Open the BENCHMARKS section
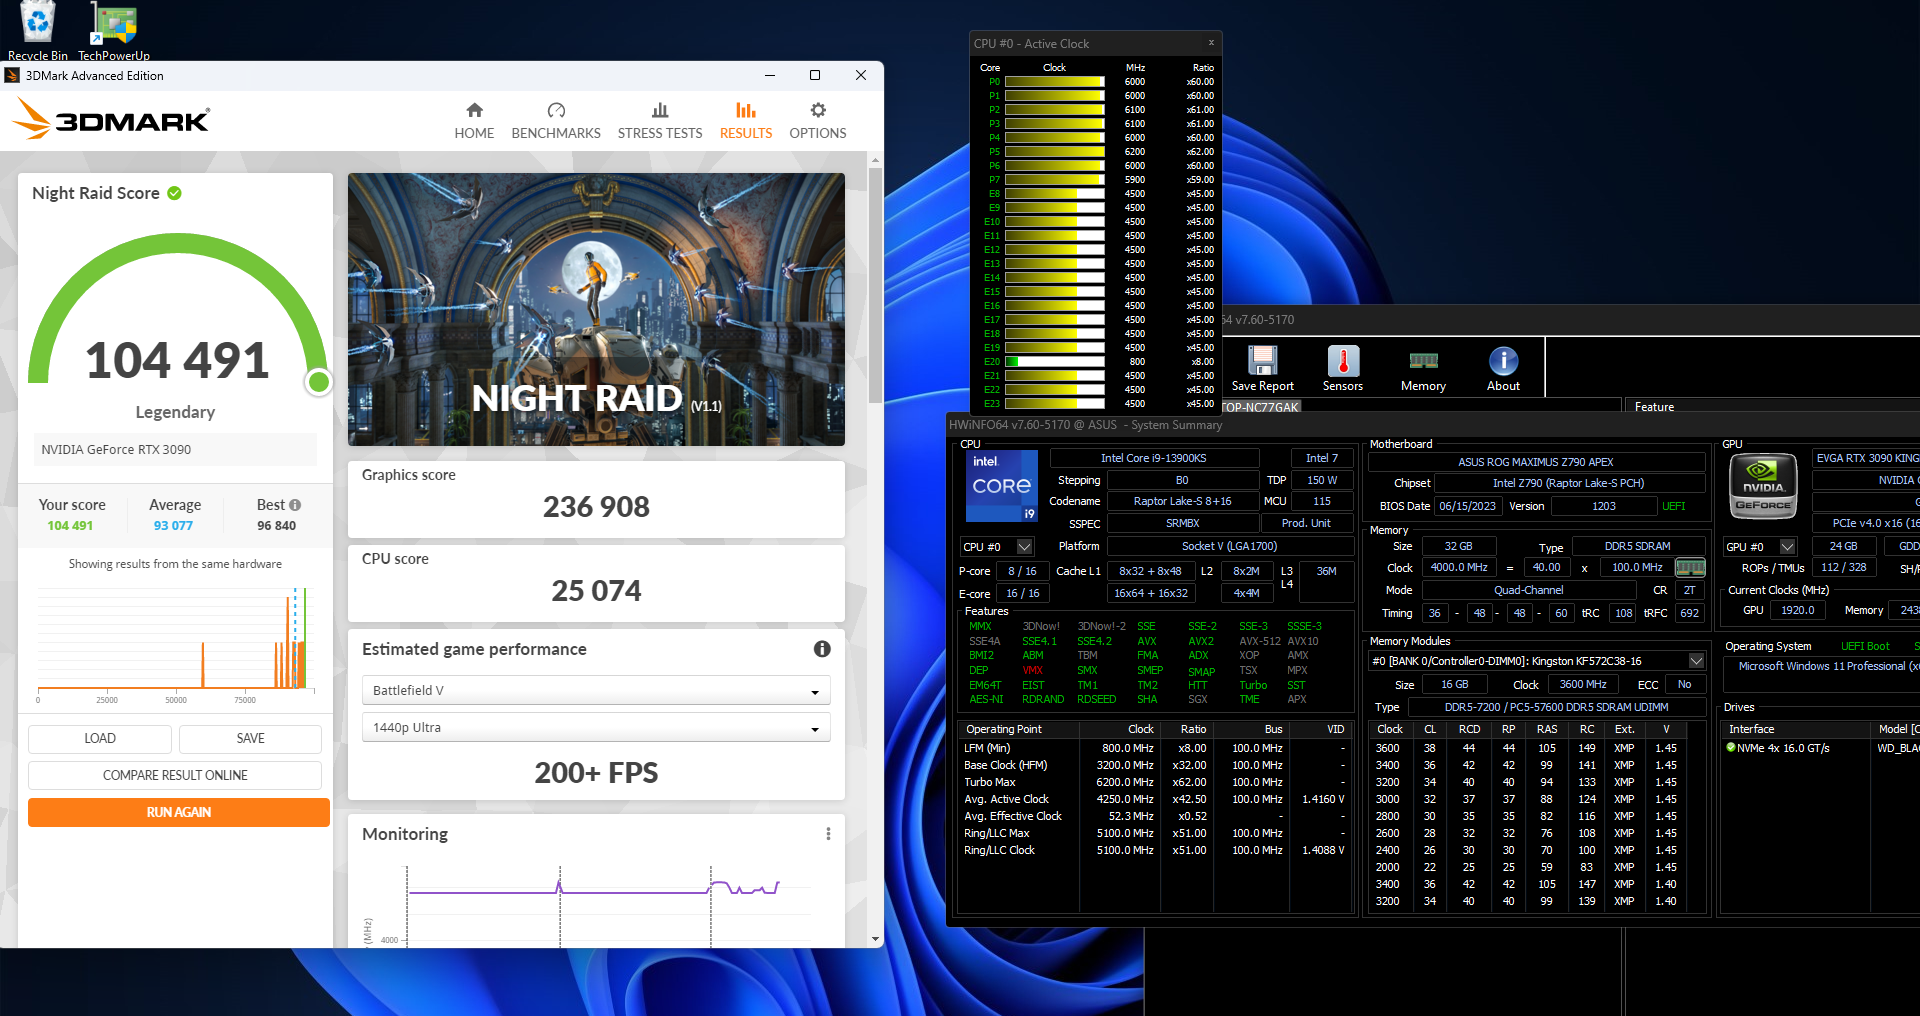The image size is (1920, 1016). click(x=556, y=120)
